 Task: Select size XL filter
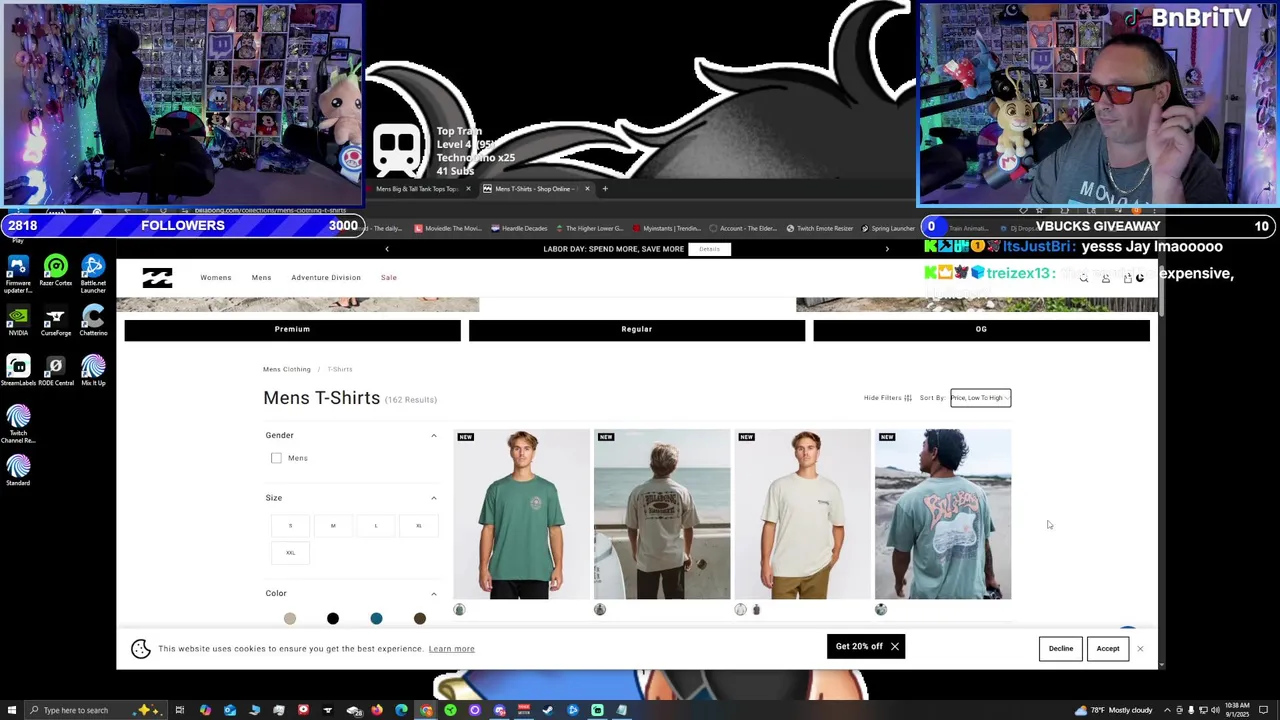pos(419,526)
